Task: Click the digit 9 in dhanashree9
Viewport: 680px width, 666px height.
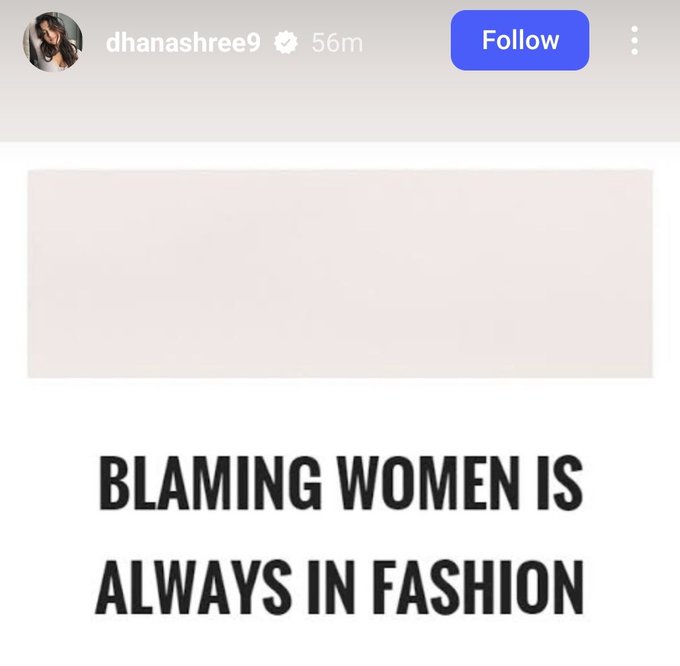Action: [253, 43]
